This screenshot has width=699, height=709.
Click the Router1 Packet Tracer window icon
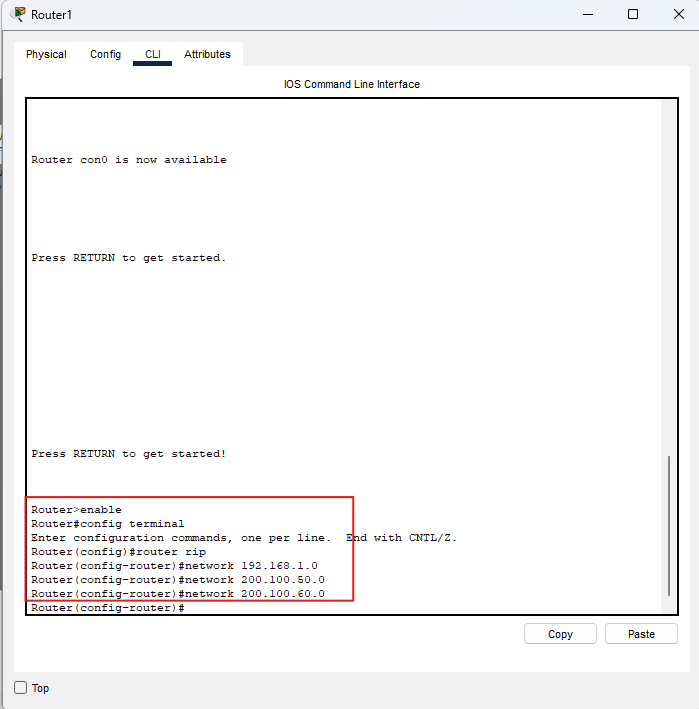(x=19, y=14)
